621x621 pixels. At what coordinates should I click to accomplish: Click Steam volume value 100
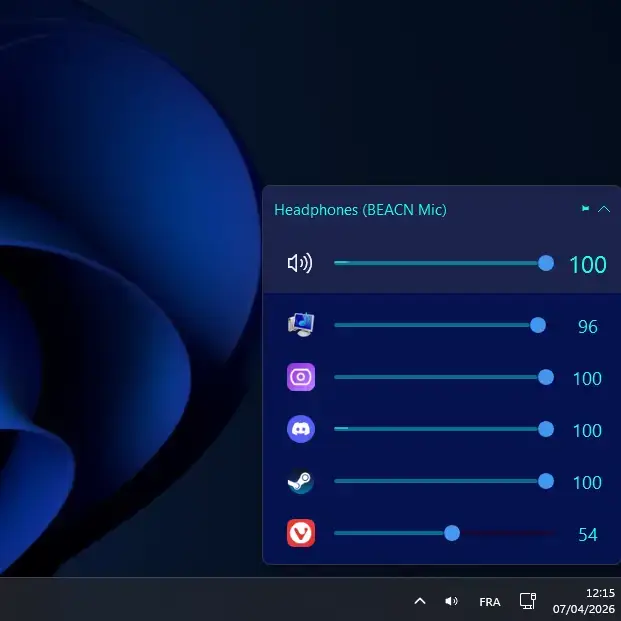tap(587, 482)
